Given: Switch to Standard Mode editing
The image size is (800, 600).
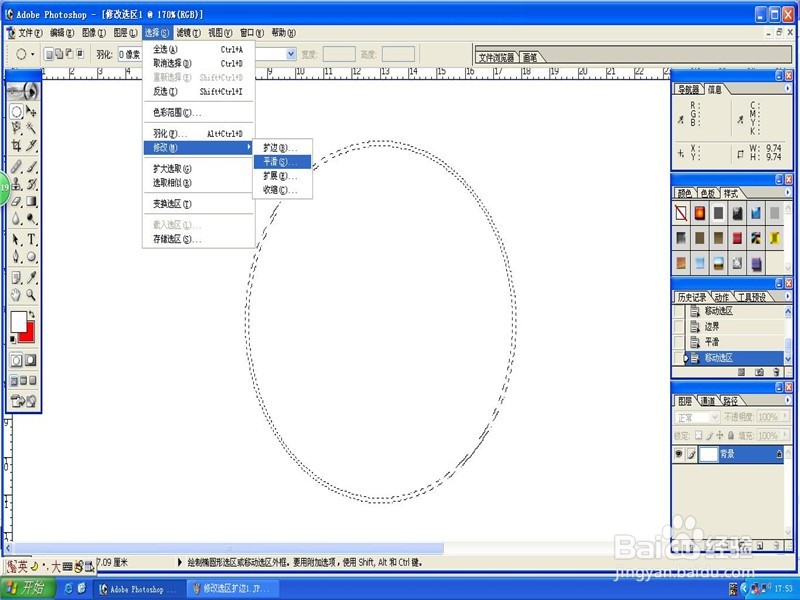Looking at the screenshot, I should 16,360.
